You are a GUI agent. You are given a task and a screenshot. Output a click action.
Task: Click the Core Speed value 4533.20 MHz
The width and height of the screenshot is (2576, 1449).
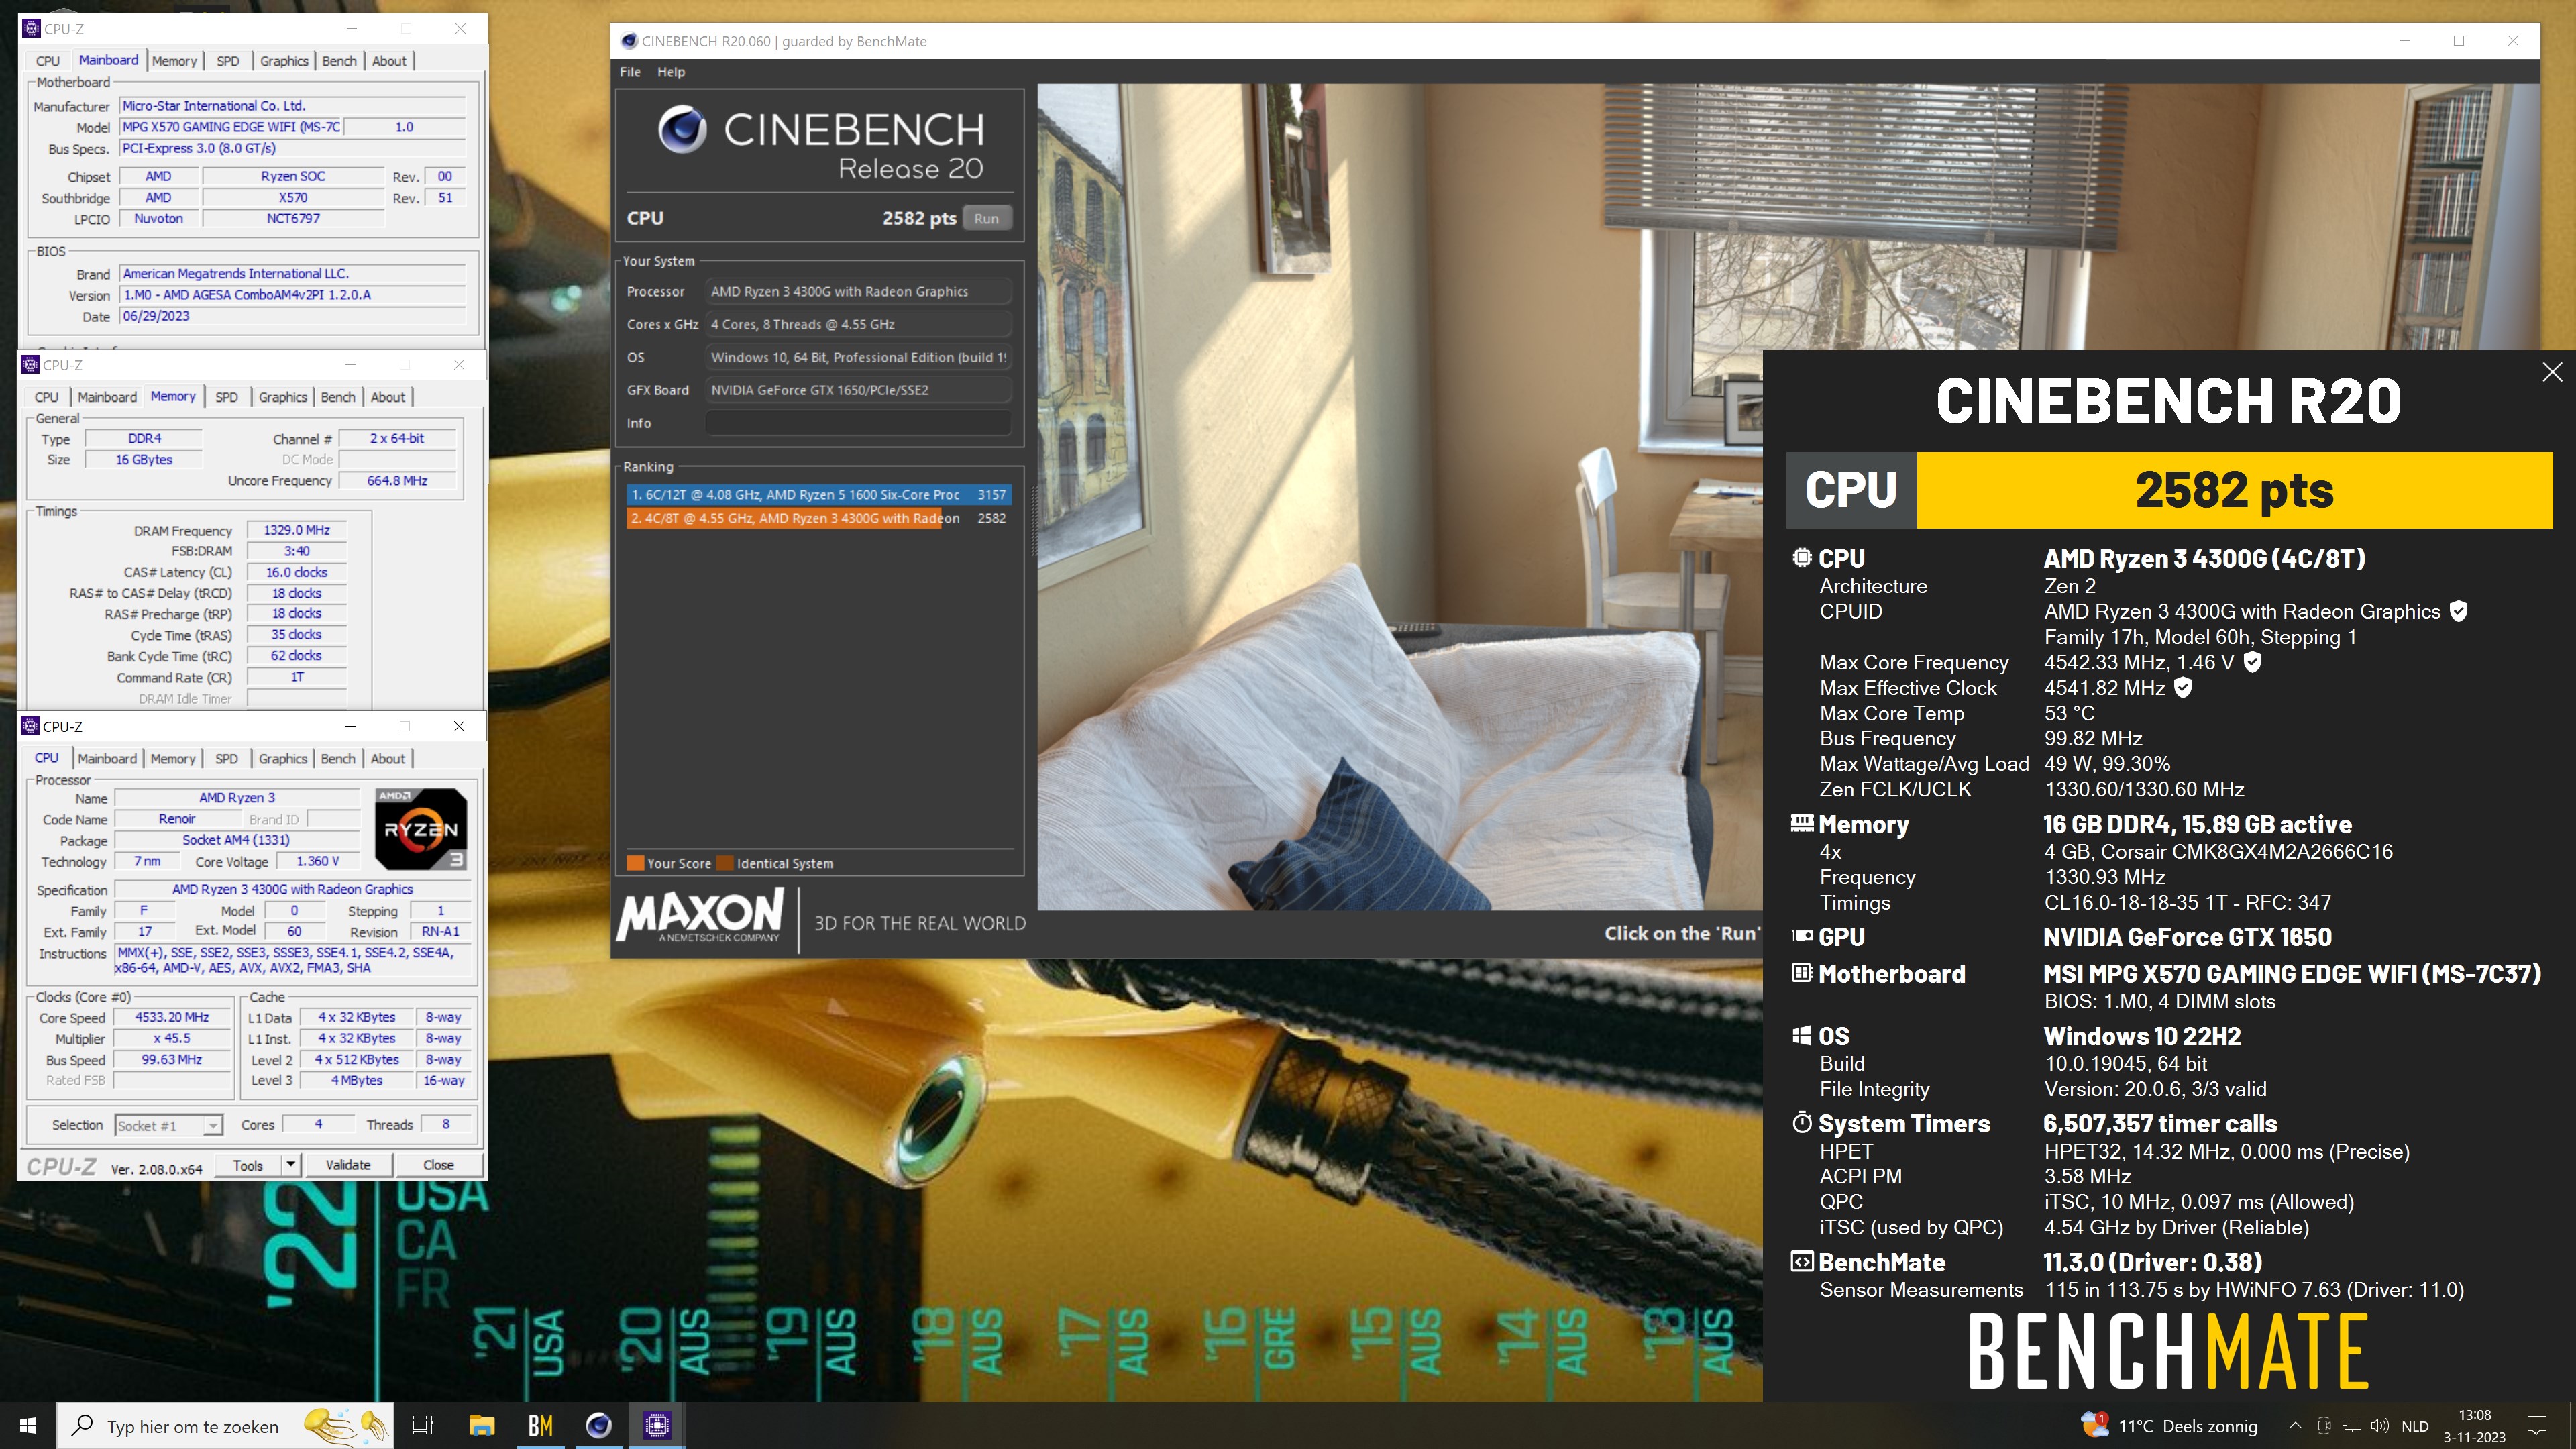(172, 1017)
